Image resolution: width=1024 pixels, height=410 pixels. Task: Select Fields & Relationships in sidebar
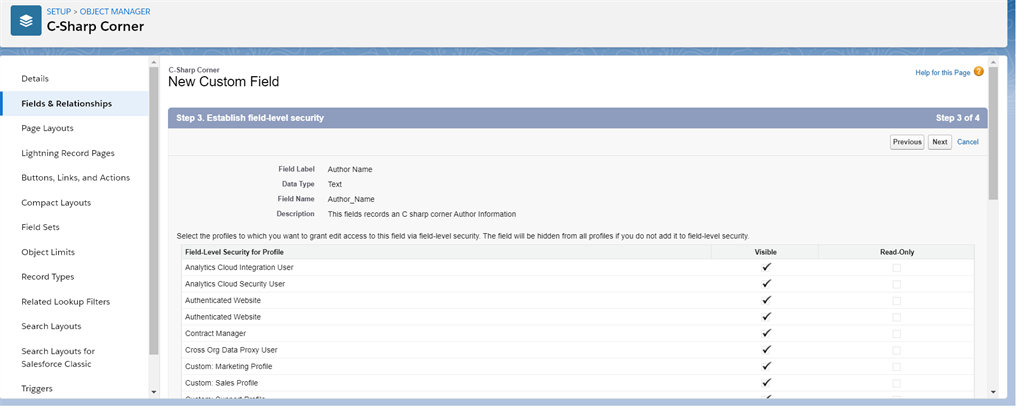[67, 103]
